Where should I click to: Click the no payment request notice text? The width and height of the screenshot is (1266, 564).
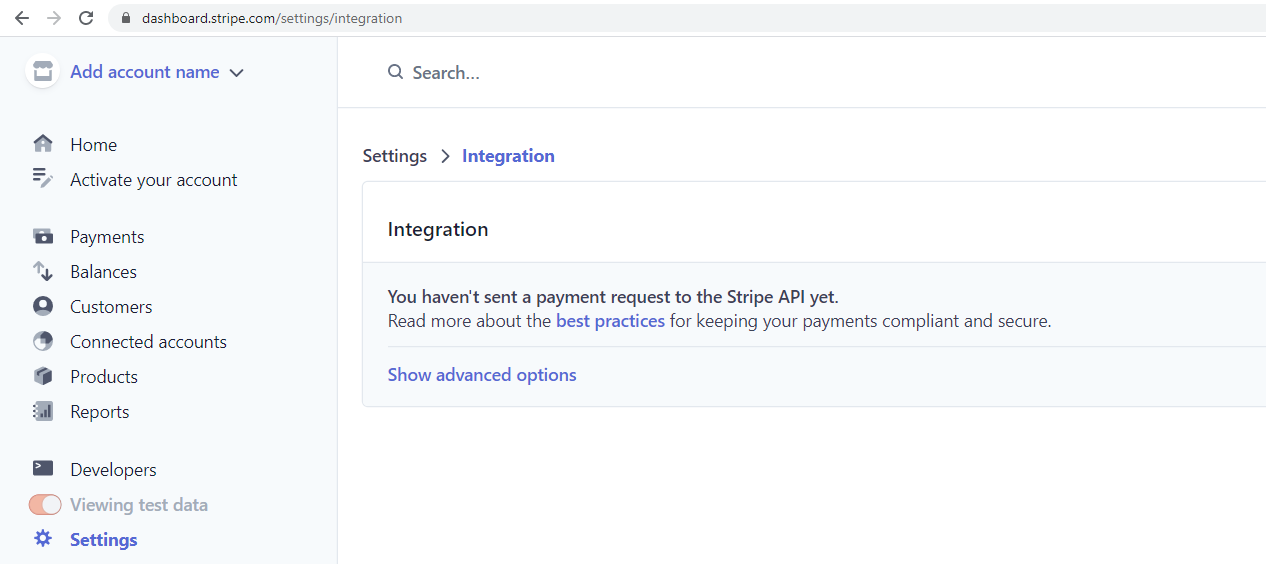coord(613,297)
